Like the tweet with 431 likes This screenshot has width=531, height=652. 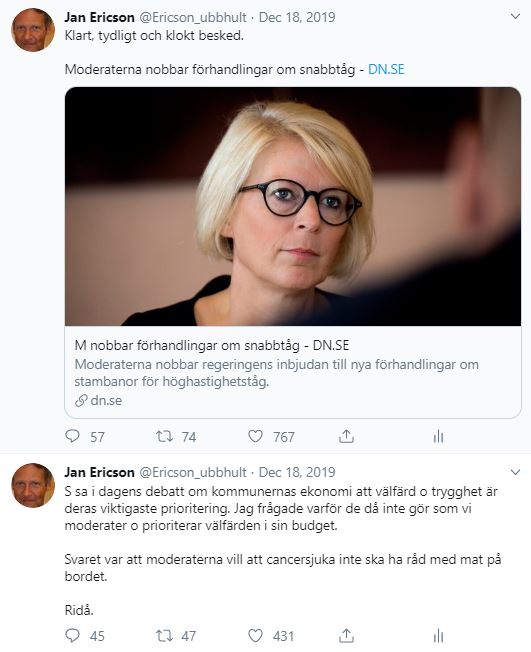click(x=255, y=635)
